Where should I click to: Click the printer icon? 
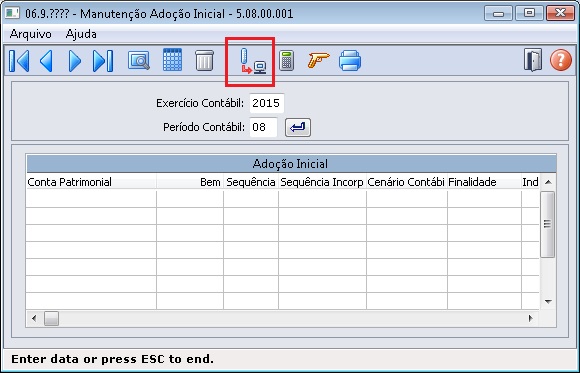pyautogui.click(x=350, y=60)
